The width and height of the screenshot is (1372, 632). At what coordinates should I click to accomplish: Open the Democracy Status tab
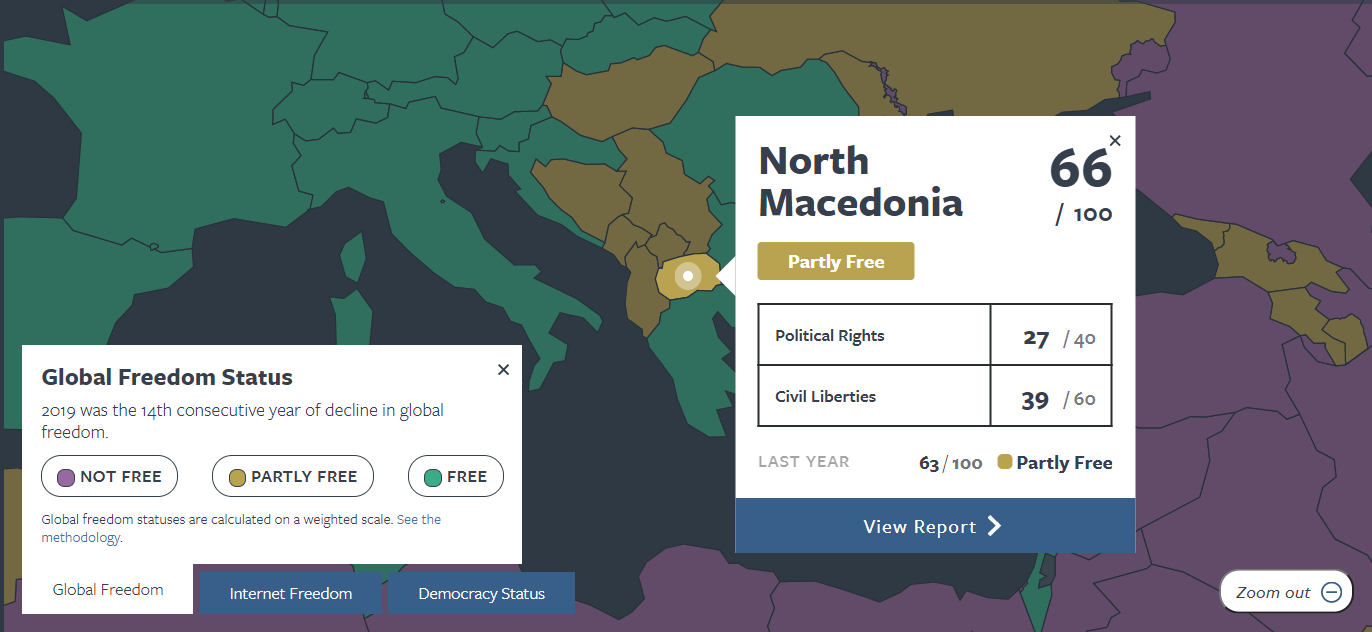click(x=481, y=593)
